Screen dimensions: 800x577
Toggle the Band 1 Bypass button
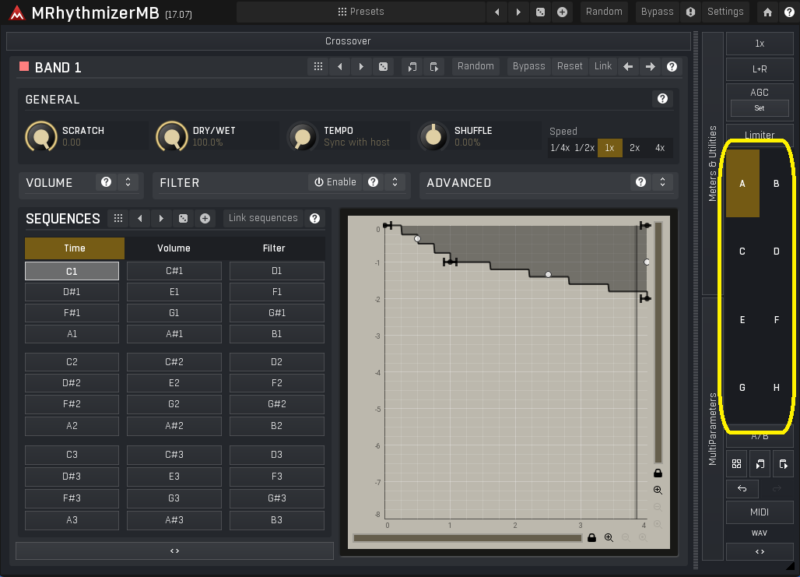(528, 67)
